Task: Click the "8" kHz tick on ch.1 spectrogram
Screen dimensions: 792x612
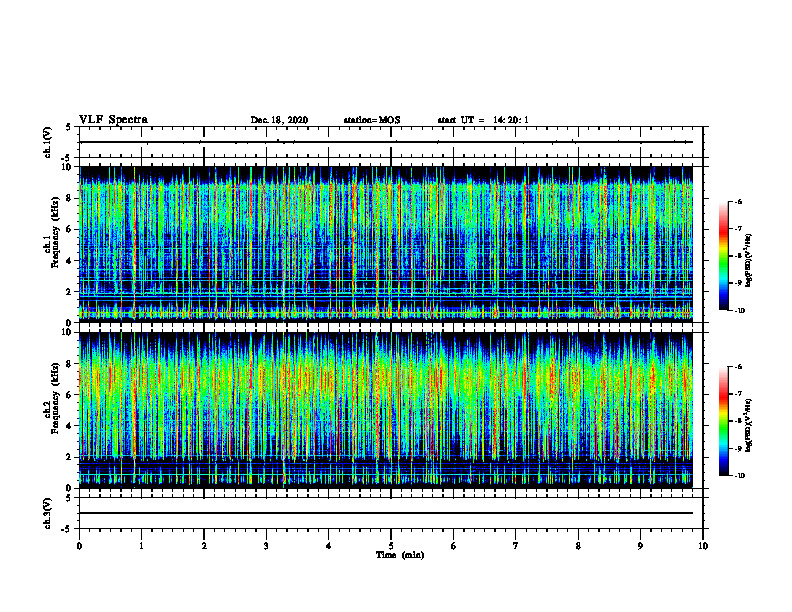Action: (70, 198)
